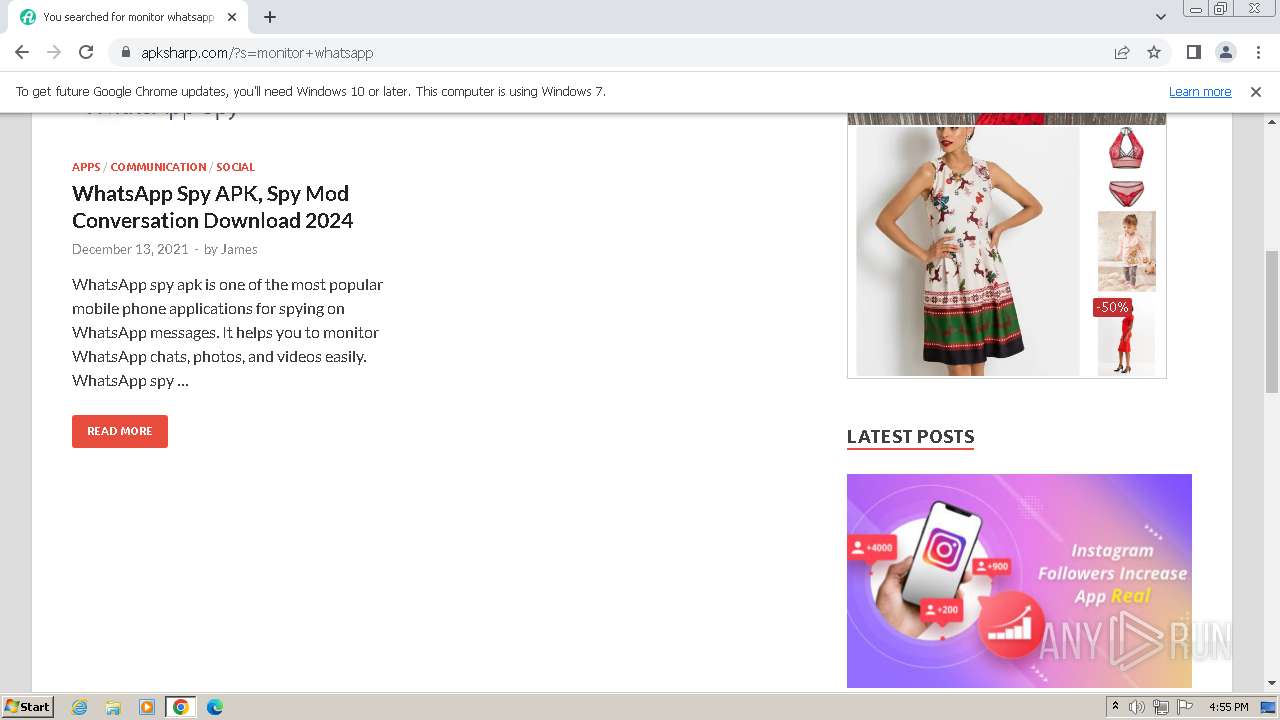1280x720 pixels.
Task: Bookmark this tab with the star icon
Action: (1154, 53)
